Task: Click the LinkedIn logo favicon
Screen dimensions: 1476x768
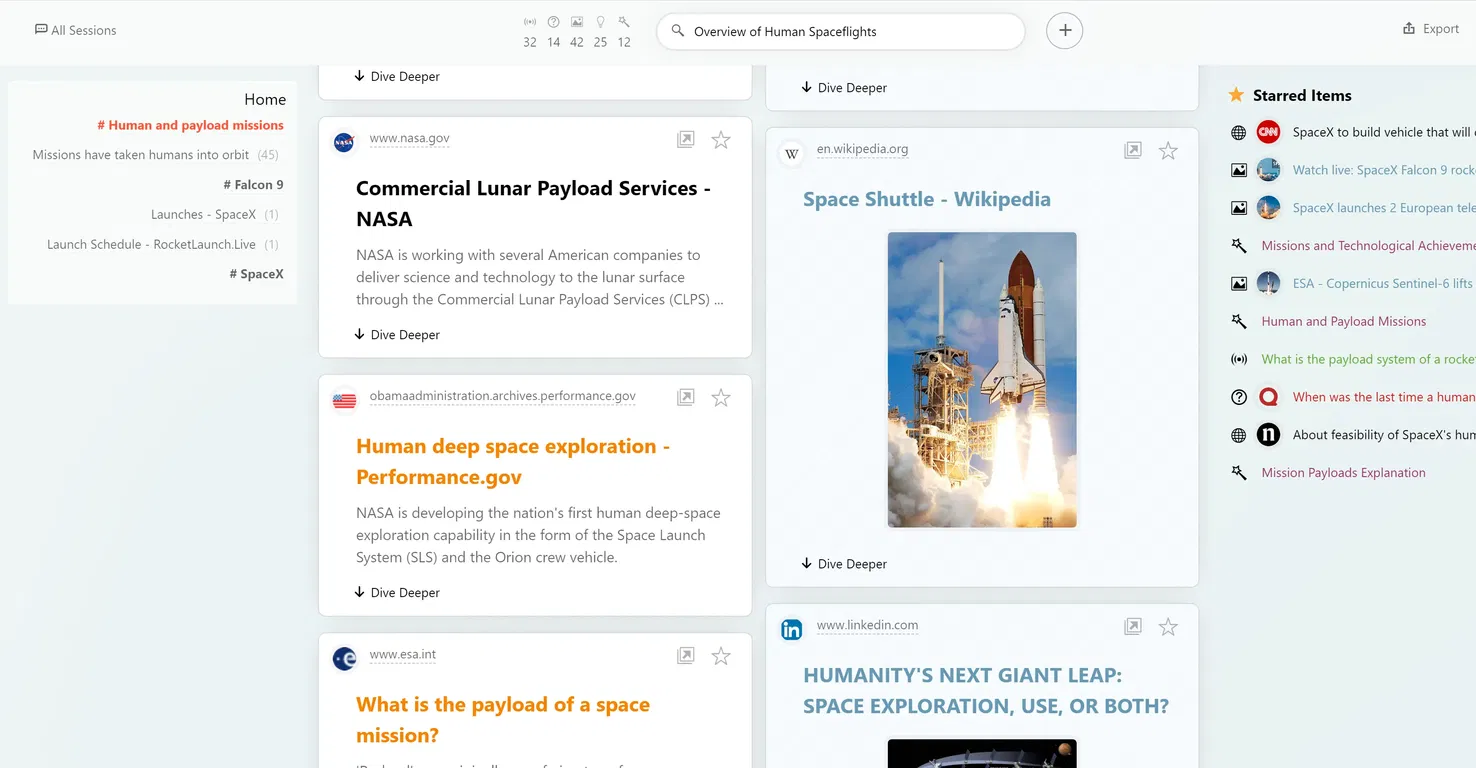Action: [x=791, y=629]
